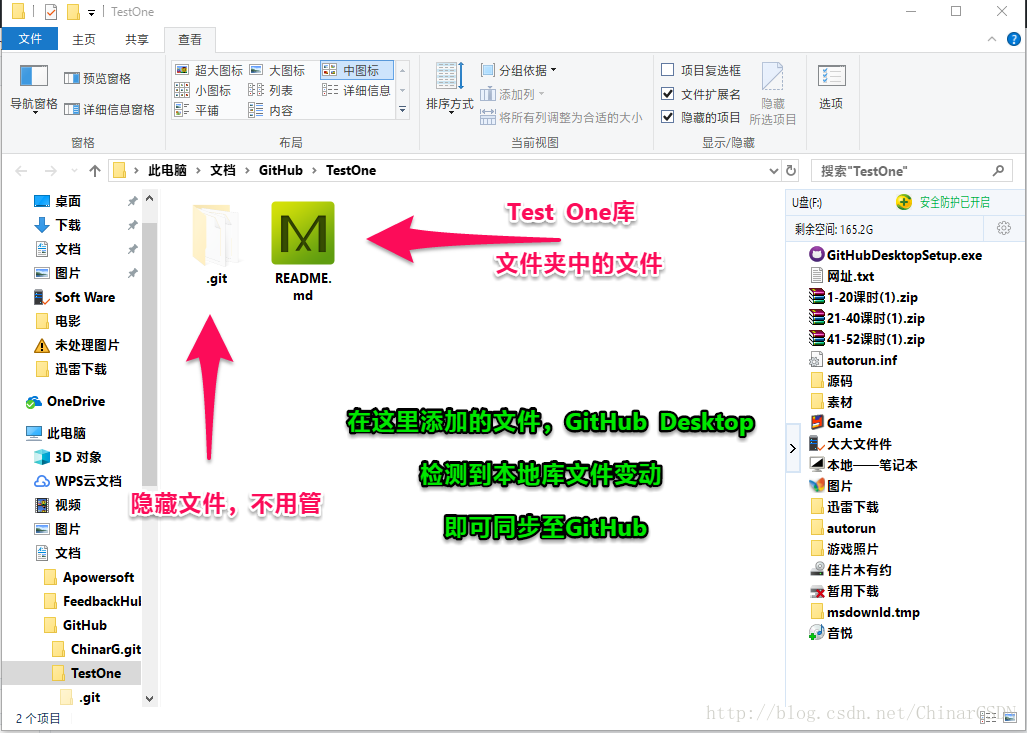The width and height of the screenshot is (1027, 733).
Task: Open the README.md file icon
Action: [x=303, y=233]
